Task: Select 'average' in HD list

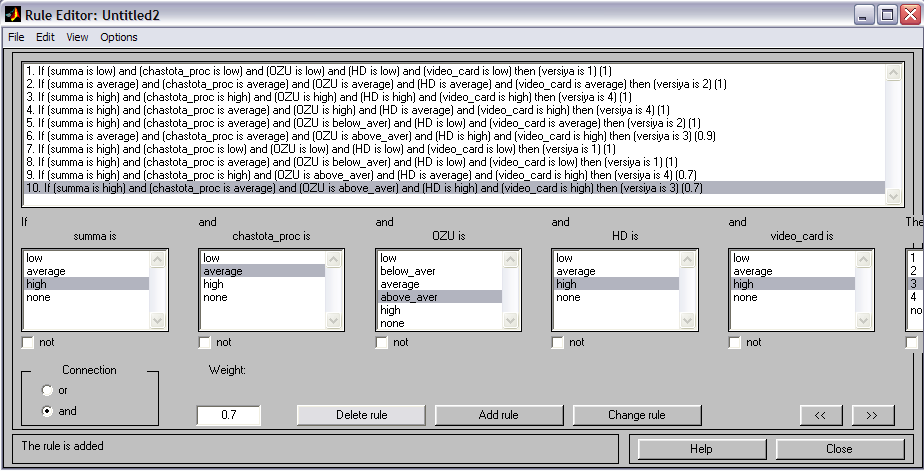Action: 616,271
